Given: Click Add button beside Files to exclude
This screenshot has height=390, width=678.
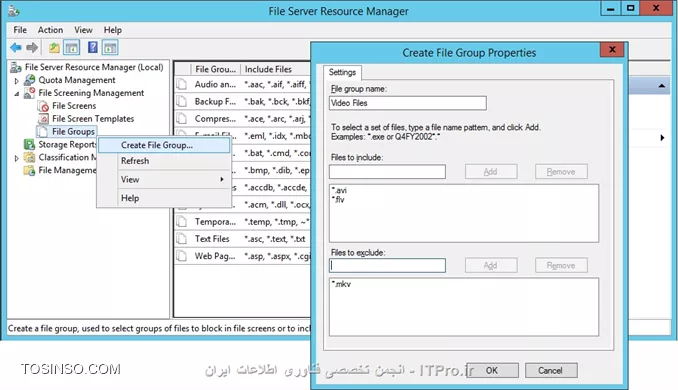Looking at the screenshot, I should (491, 265).
